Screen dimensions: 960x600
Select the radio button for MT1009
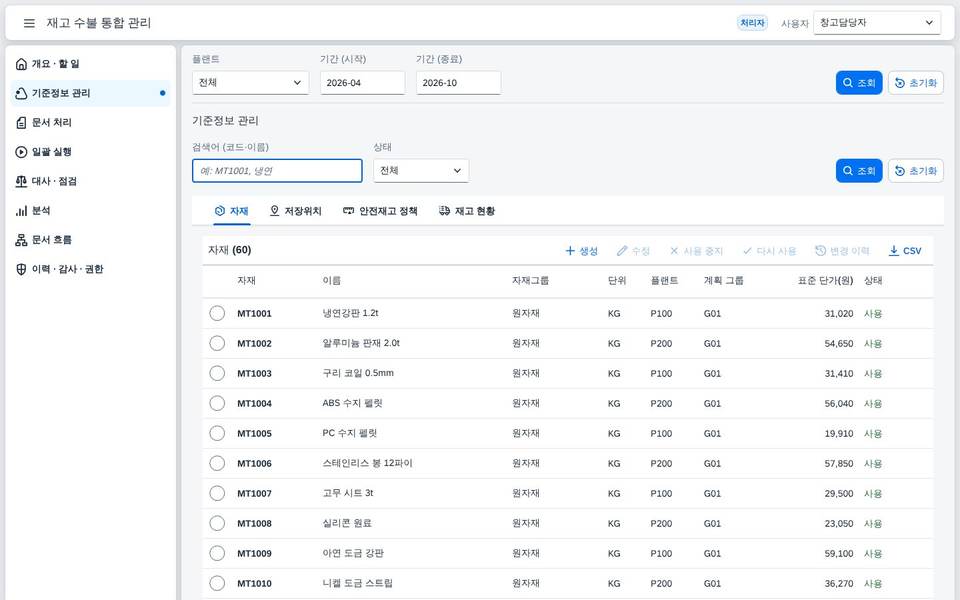coord(217,553)
